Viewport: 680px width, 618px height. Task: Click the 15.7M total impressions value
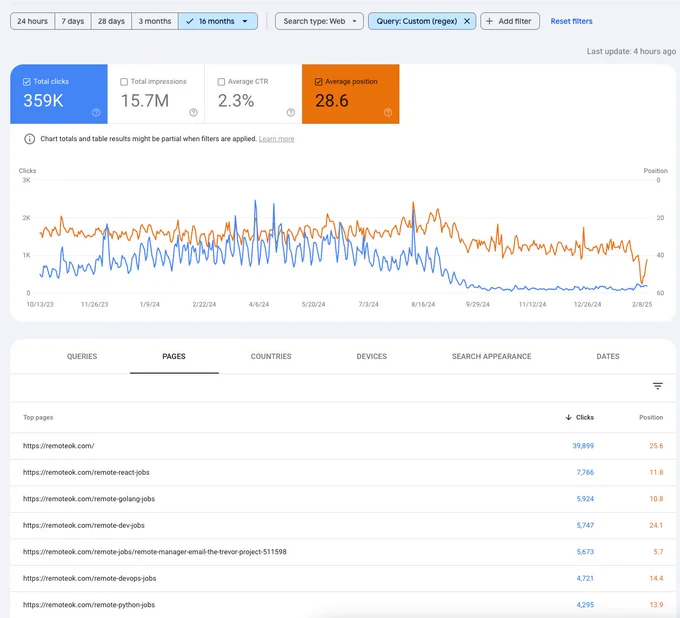[x=145, y=101]
